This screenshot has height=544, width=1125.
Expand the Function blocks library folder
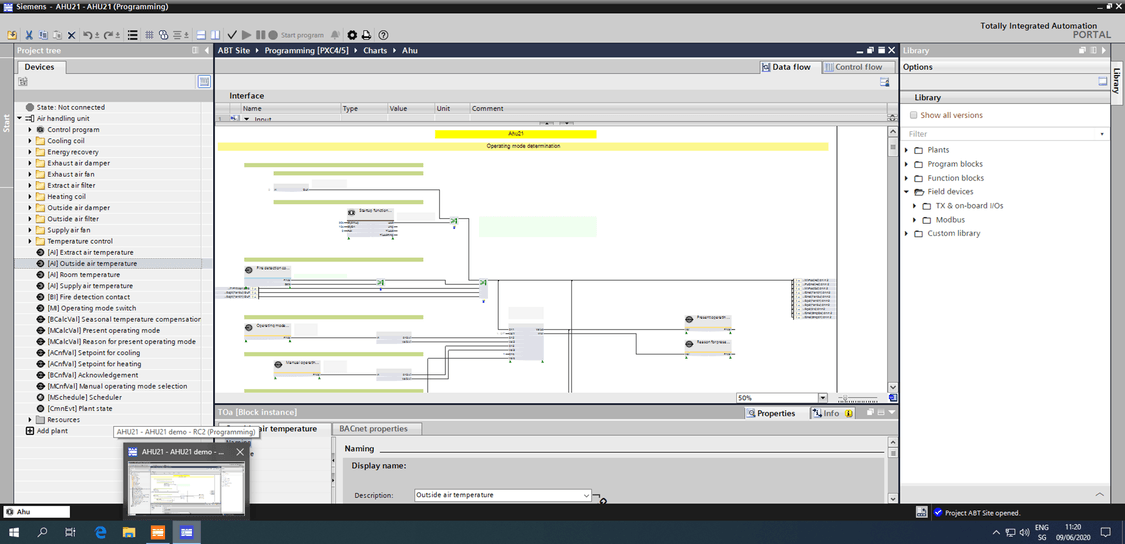coord(907,178)
